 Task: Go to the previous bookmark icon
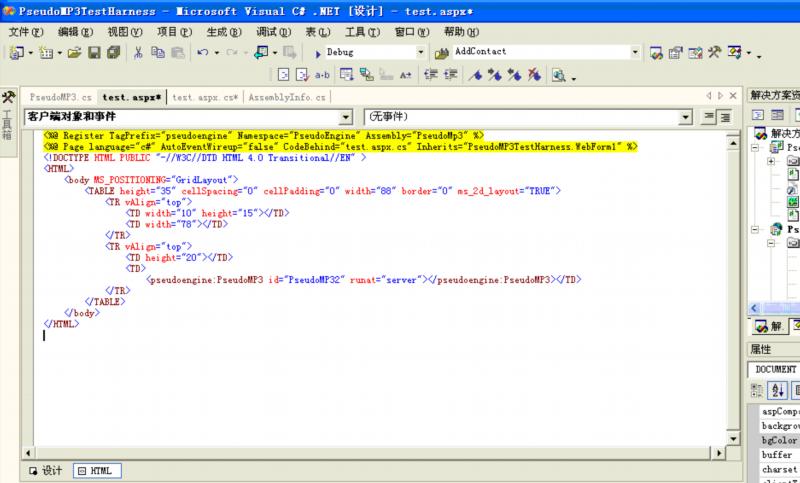point(514,75)
